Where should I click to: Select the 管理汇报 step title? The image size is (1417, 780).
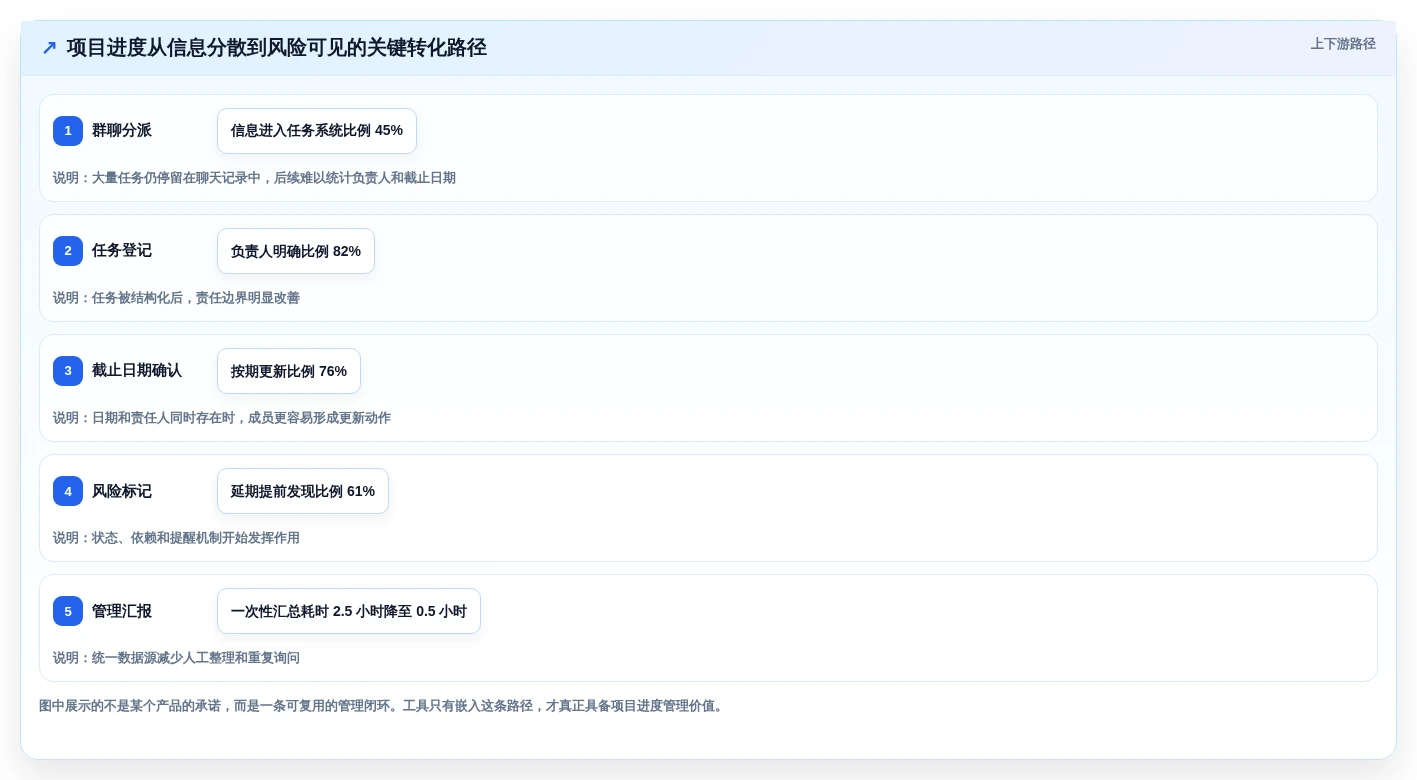[122, 611]
